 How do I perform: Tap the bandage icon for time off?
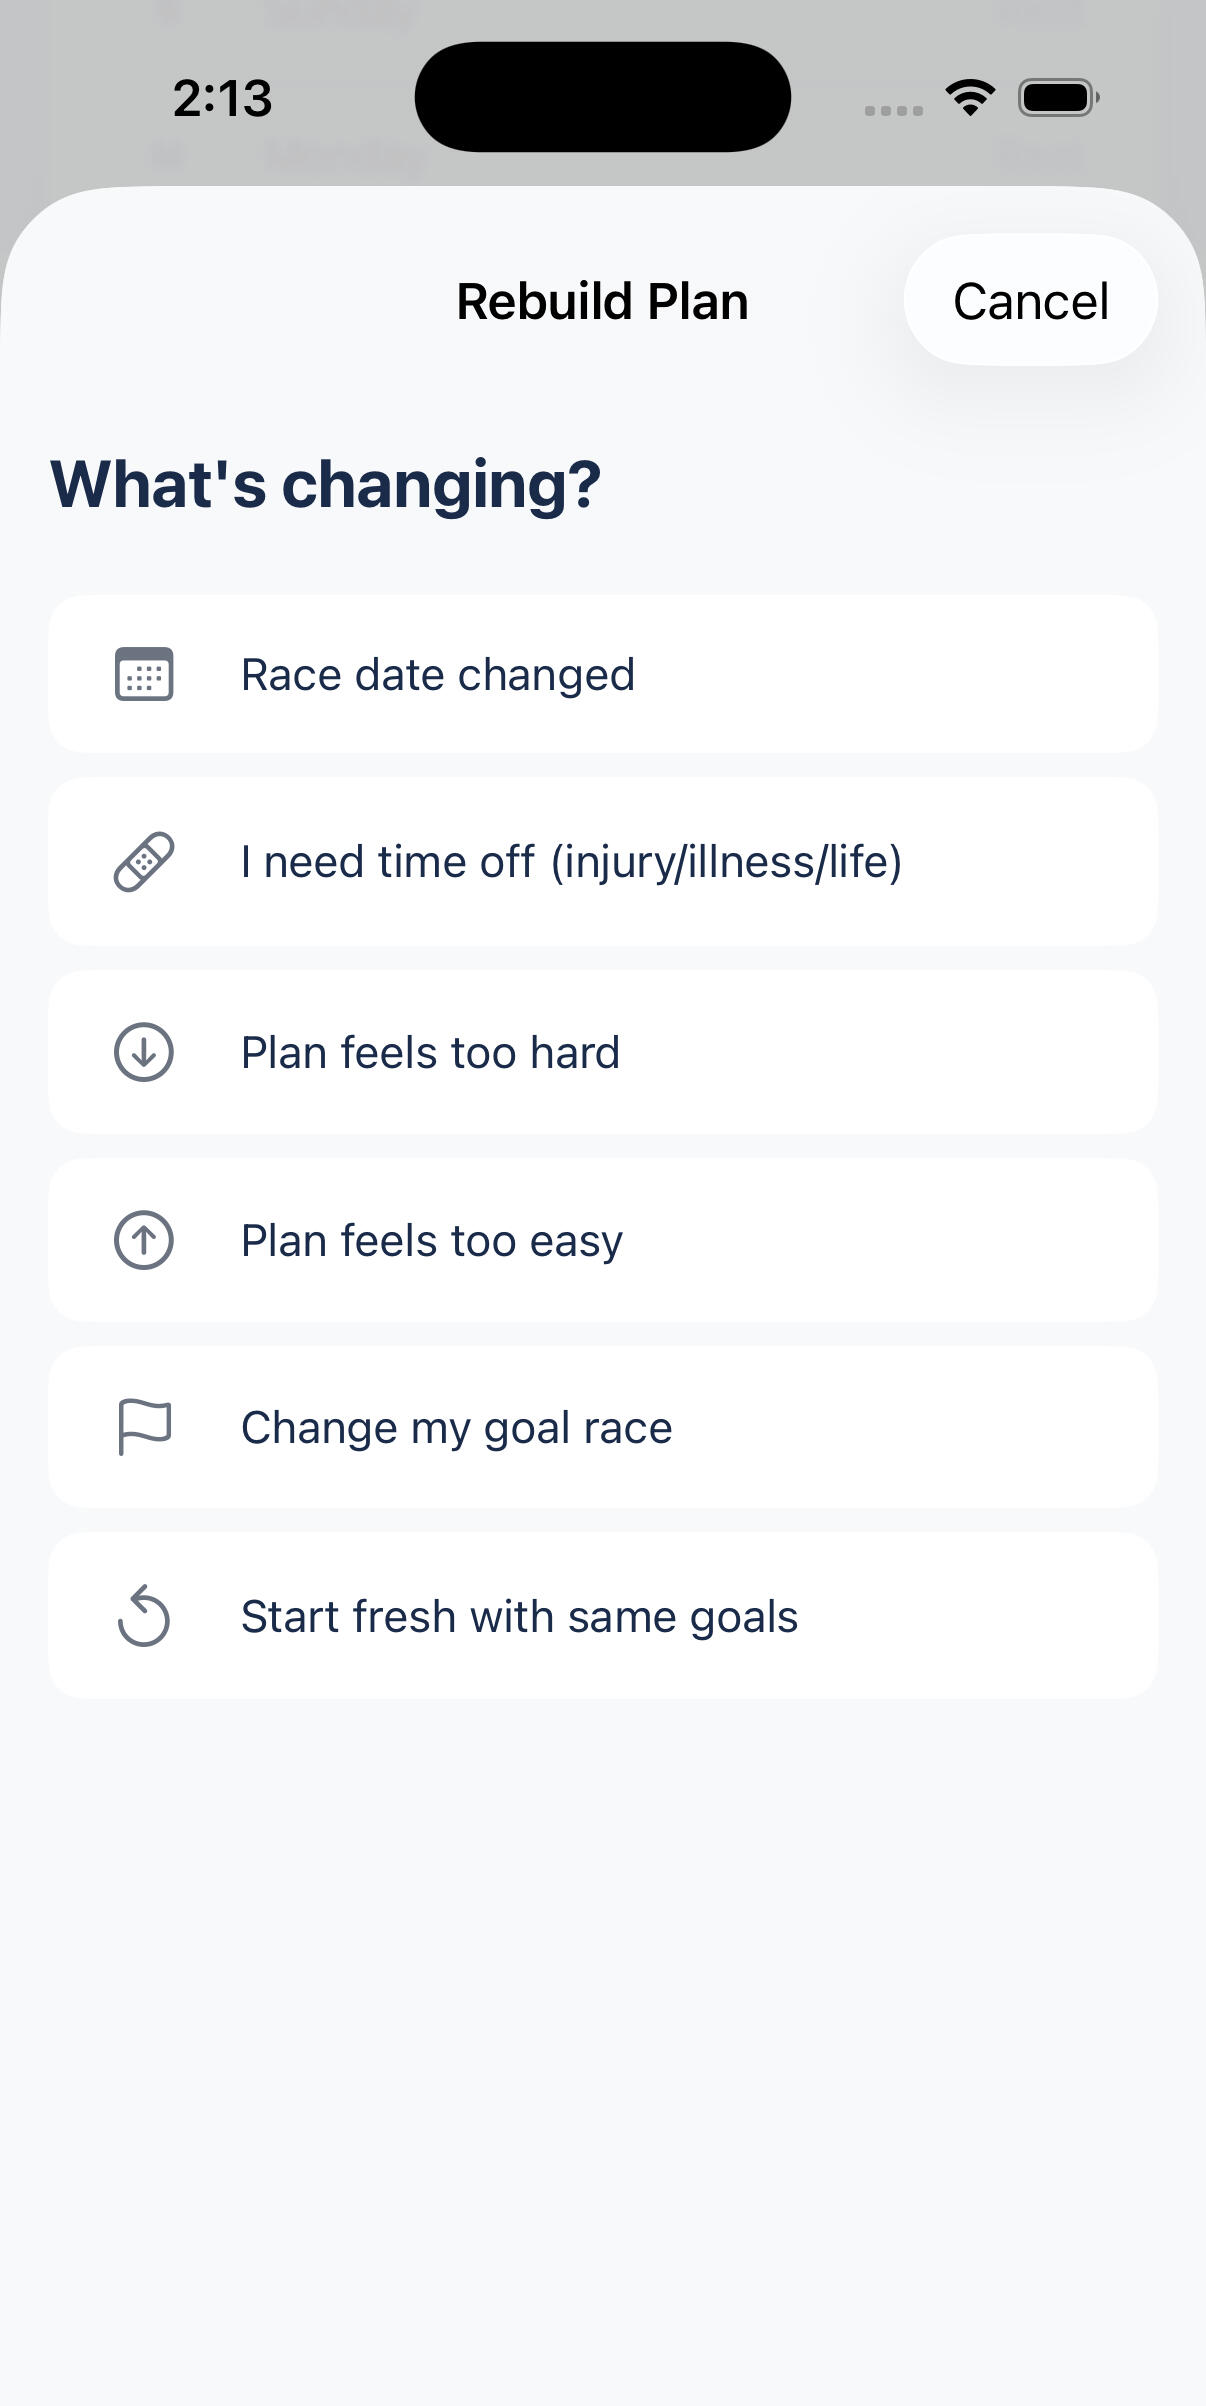coord(144,861)
